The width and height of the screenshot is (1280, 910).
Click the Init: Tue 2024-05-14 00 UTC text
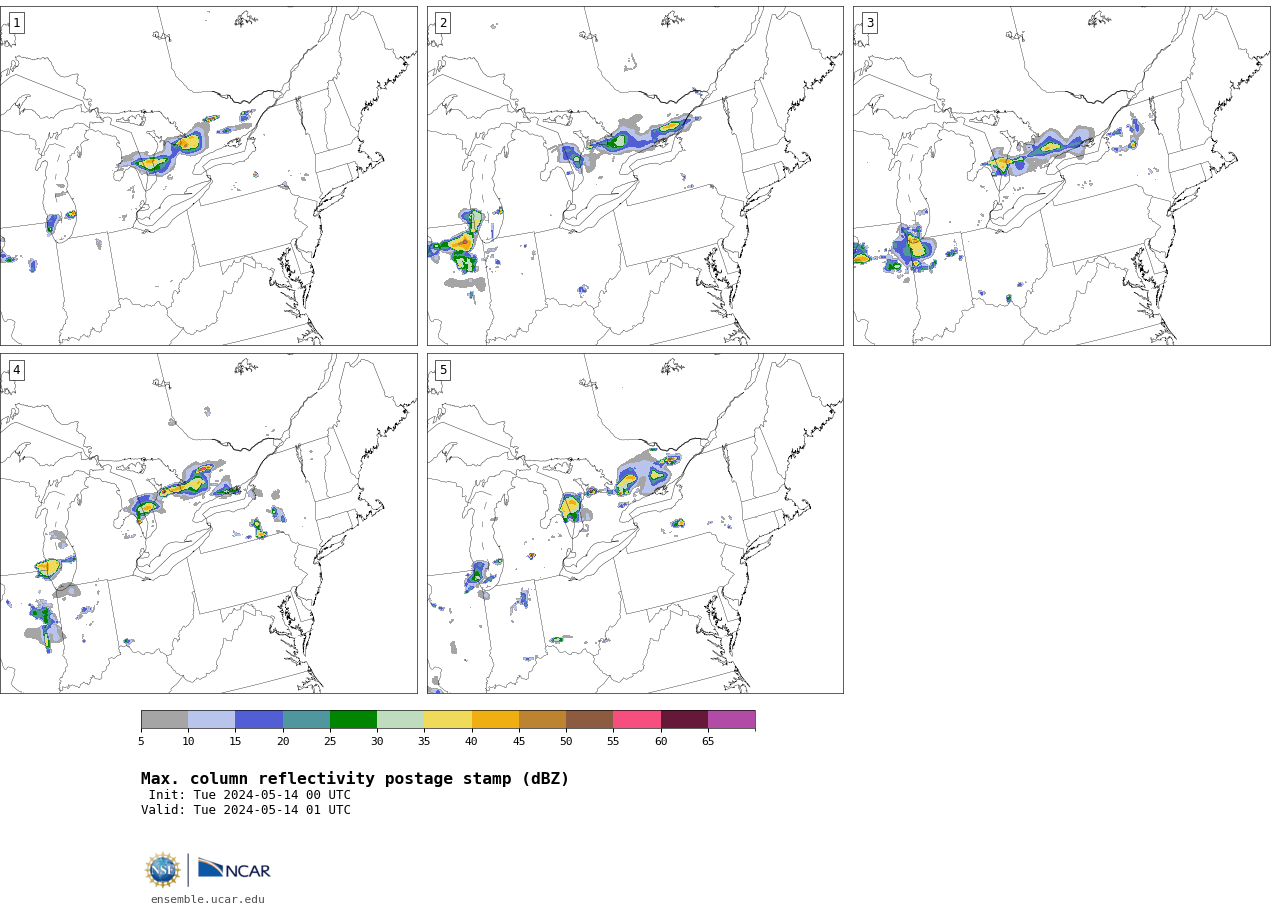point(250,795)
